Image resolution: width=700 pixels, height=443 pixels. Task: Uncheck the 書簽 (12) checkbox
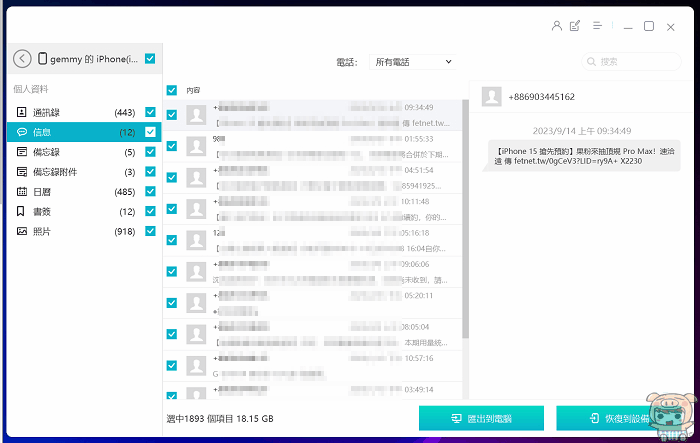[150, 211]
